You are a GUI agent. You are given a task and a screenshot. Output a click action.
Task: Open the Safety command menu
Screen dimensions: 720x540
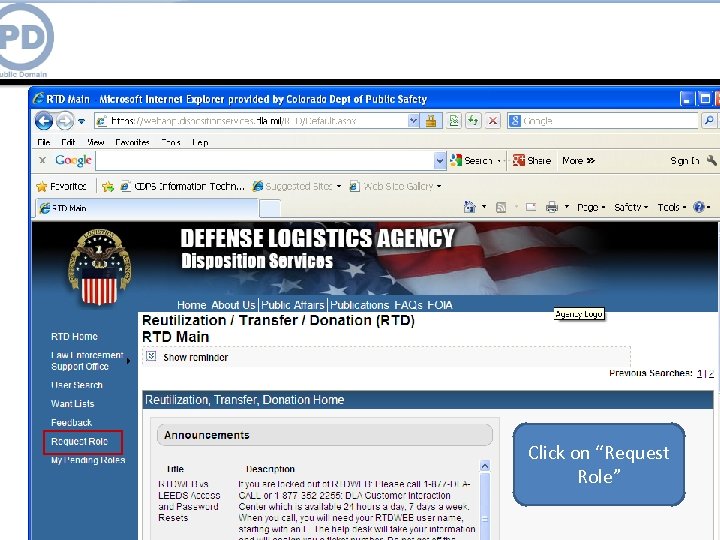(631, 208)
